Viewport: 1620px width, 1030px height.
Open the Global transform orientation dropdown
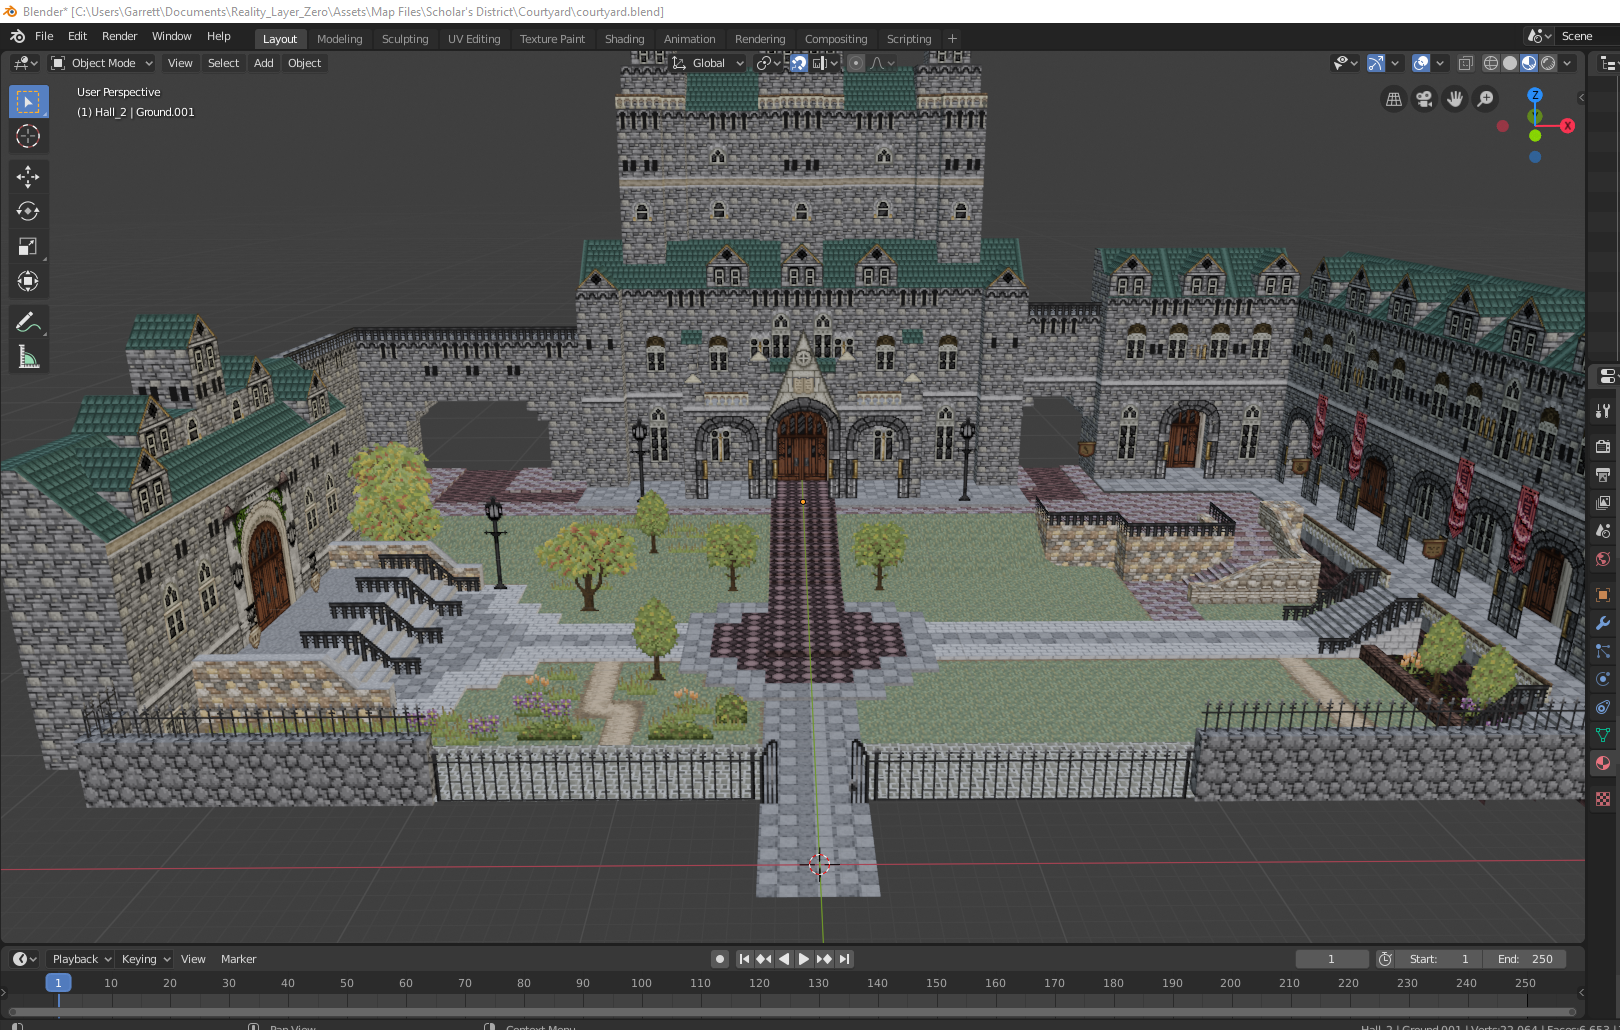click(708, 63)
